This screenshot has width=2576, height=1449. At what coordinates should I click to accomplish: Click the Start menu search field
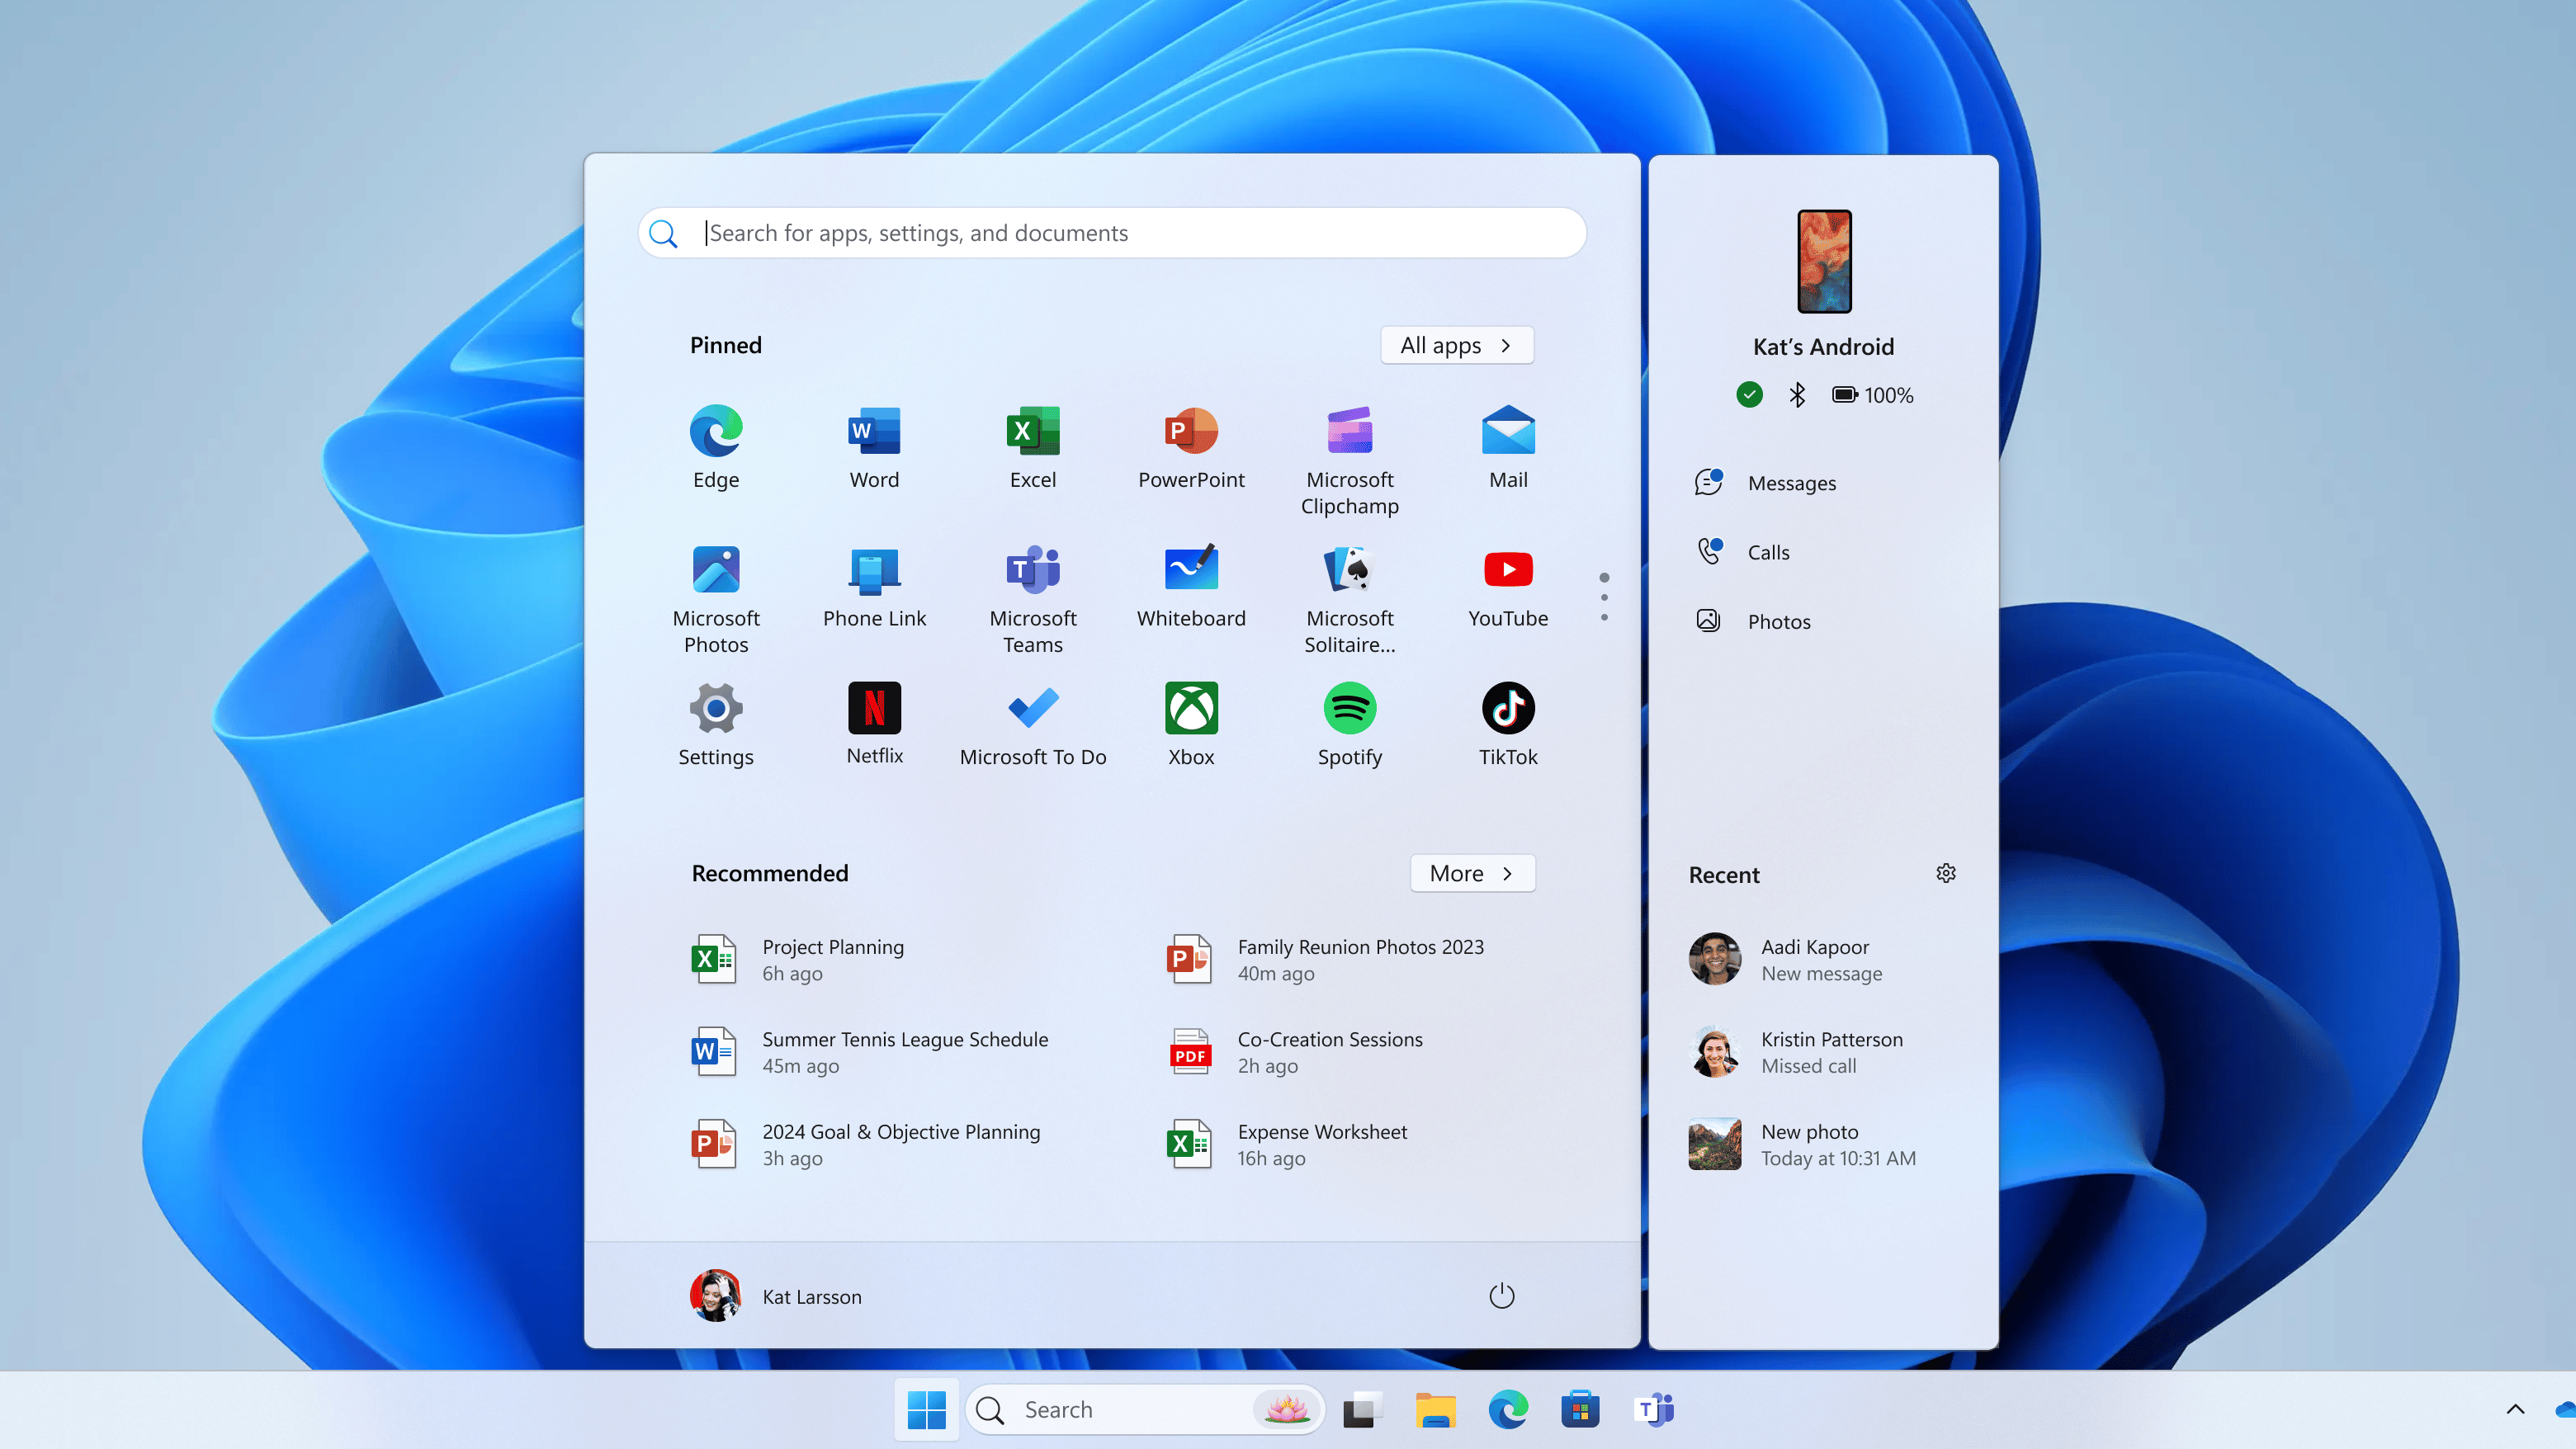[1110, 232]
